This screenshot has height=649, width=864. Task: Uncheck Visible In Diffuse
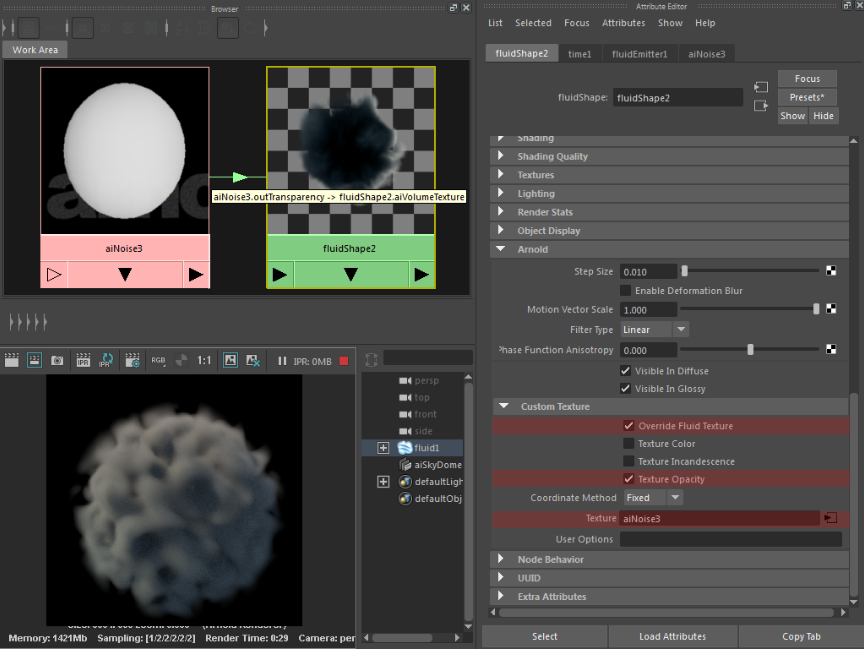tap(626, 371)
